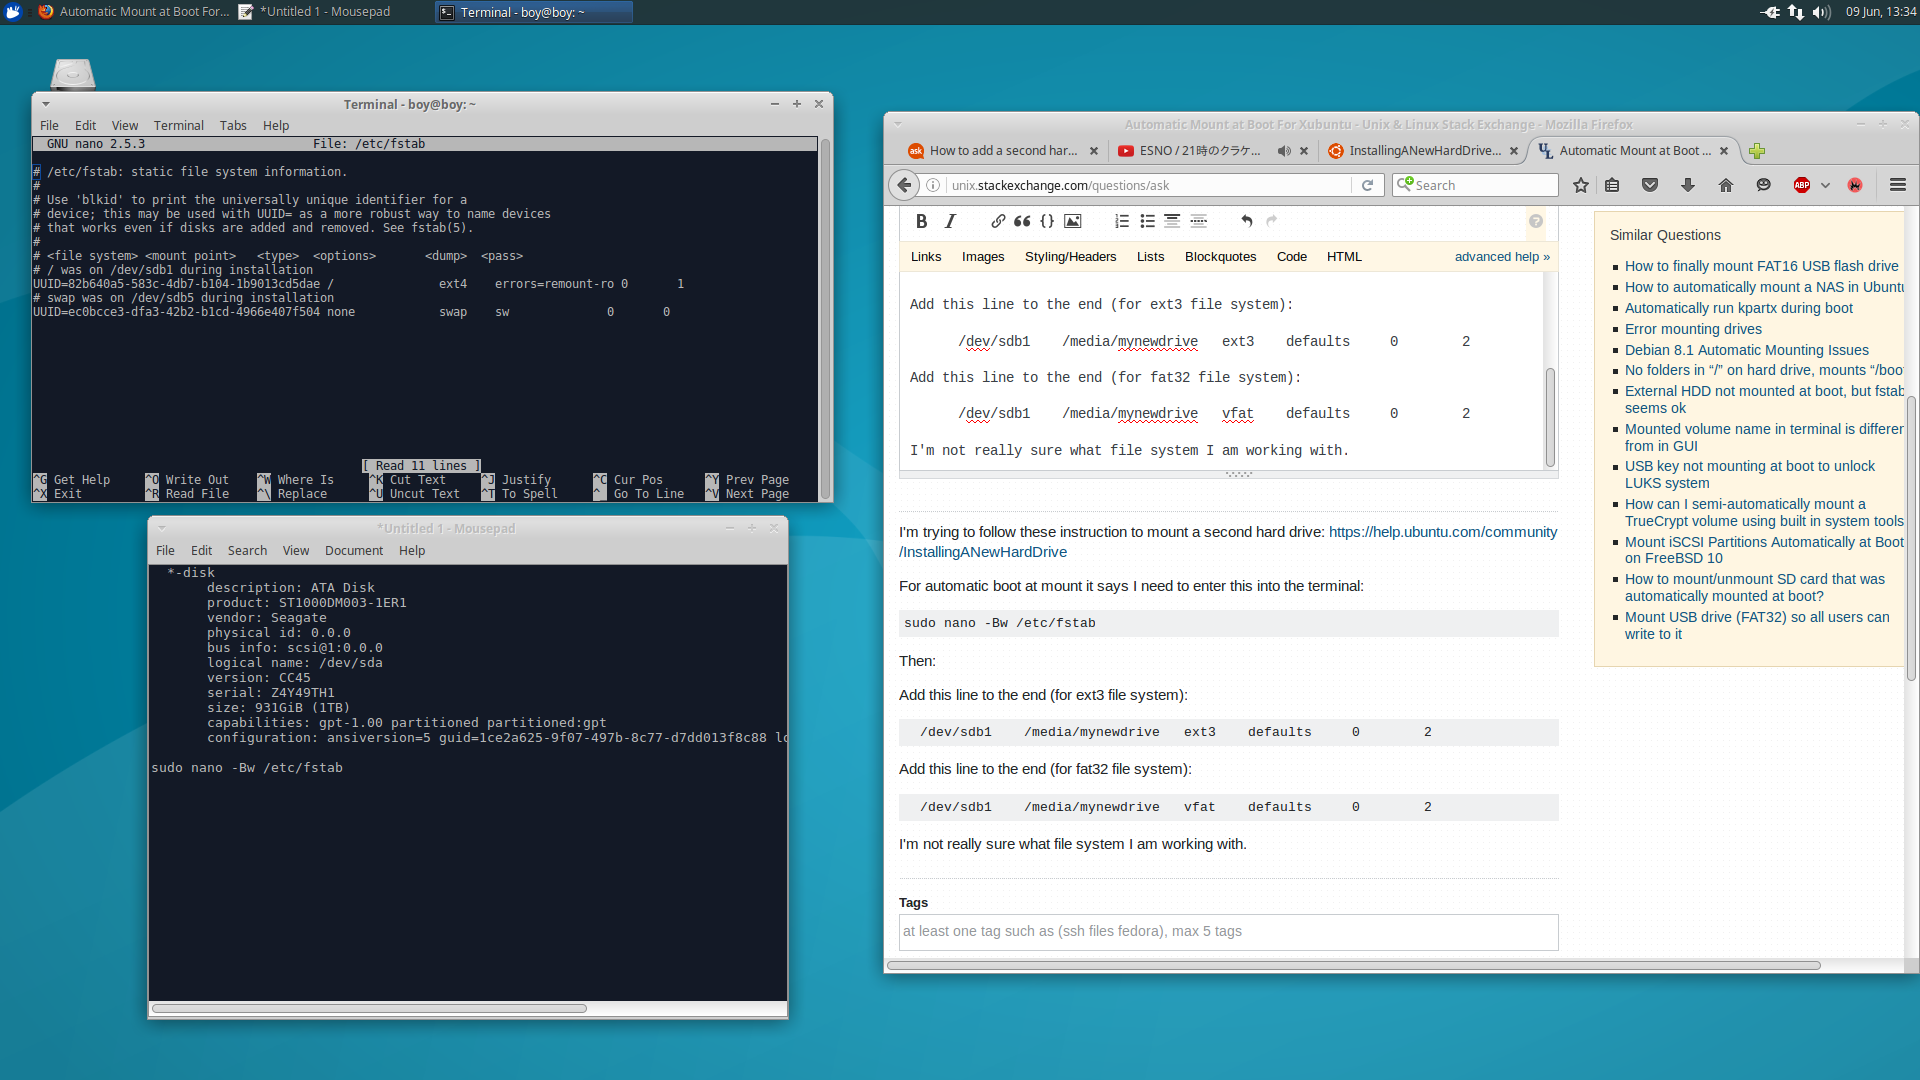The height and width of the screenshot is (1080, 1920).
Task: Open 'Automatically run kpartx during boot' link
Action: point(1738,308)
